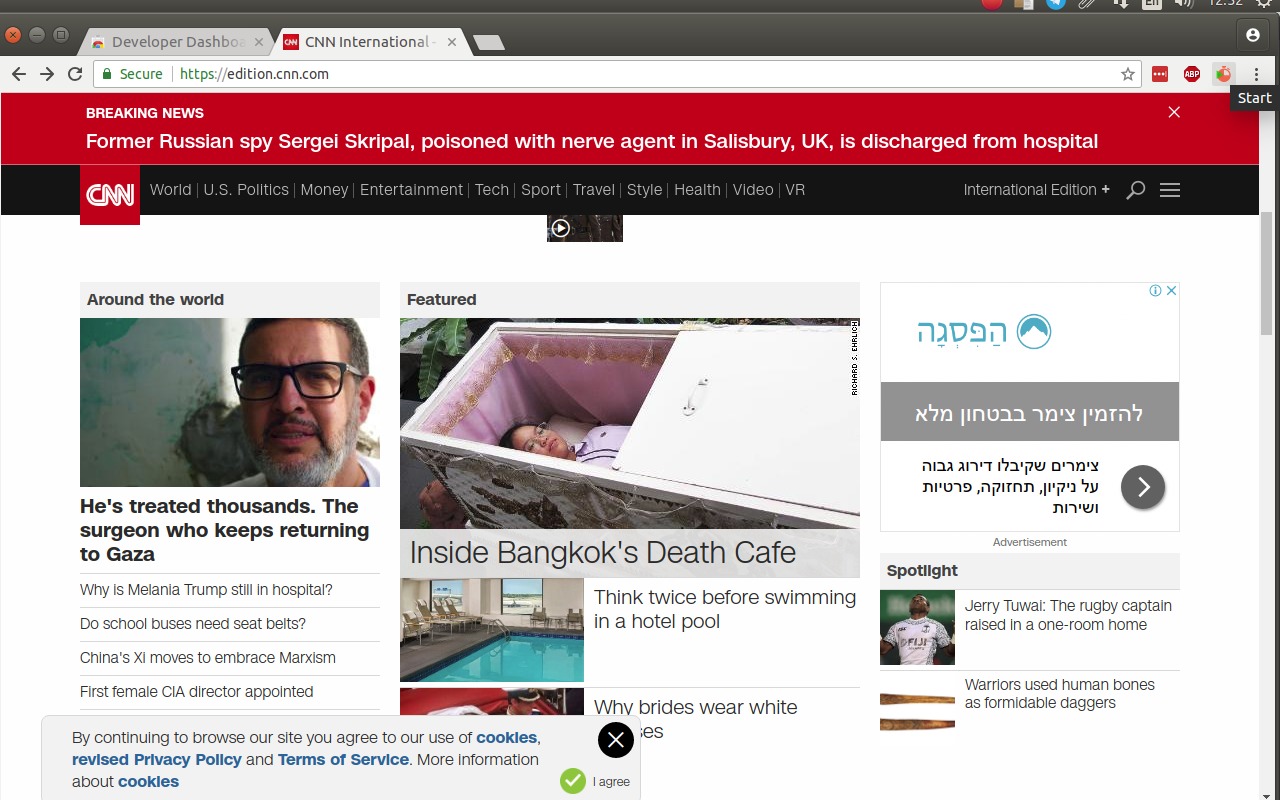Open the World section in navigation
The height and width of the screenshot is (800, 1280).
pos(170,190)
